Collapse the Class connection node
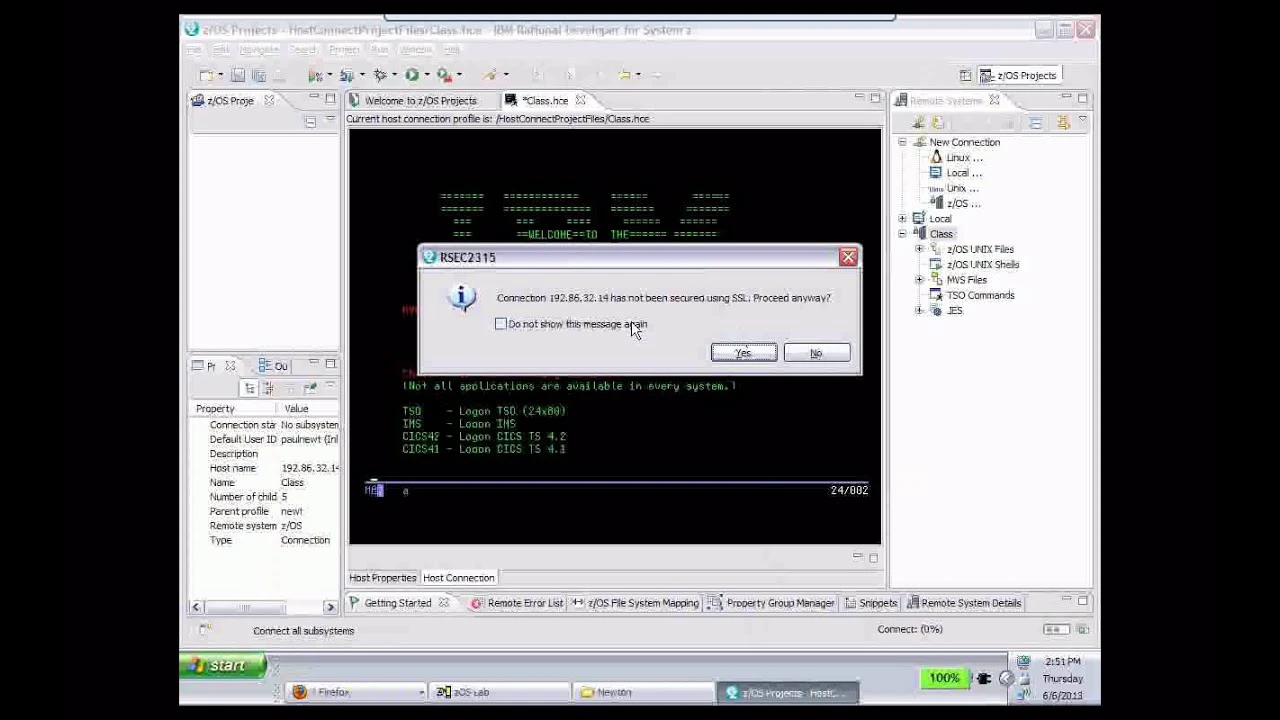 pos(902,234)
